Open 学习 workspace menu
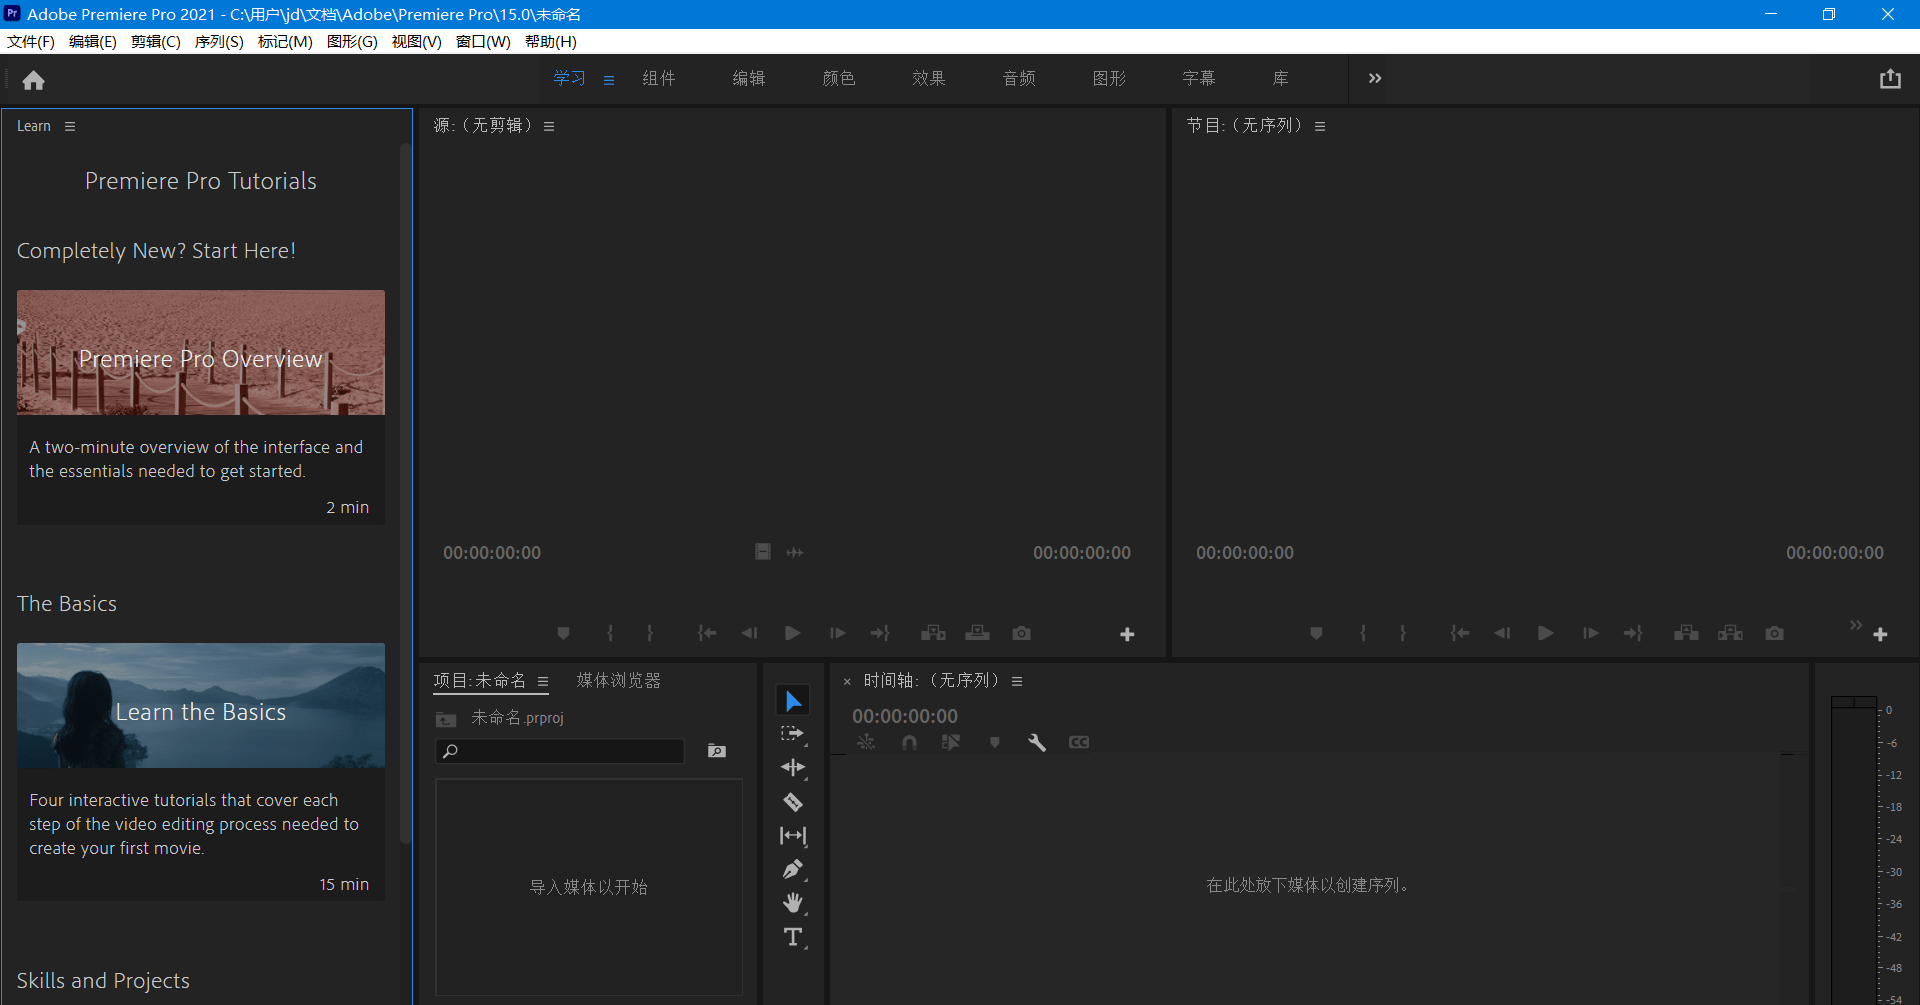 coord(609,80)
